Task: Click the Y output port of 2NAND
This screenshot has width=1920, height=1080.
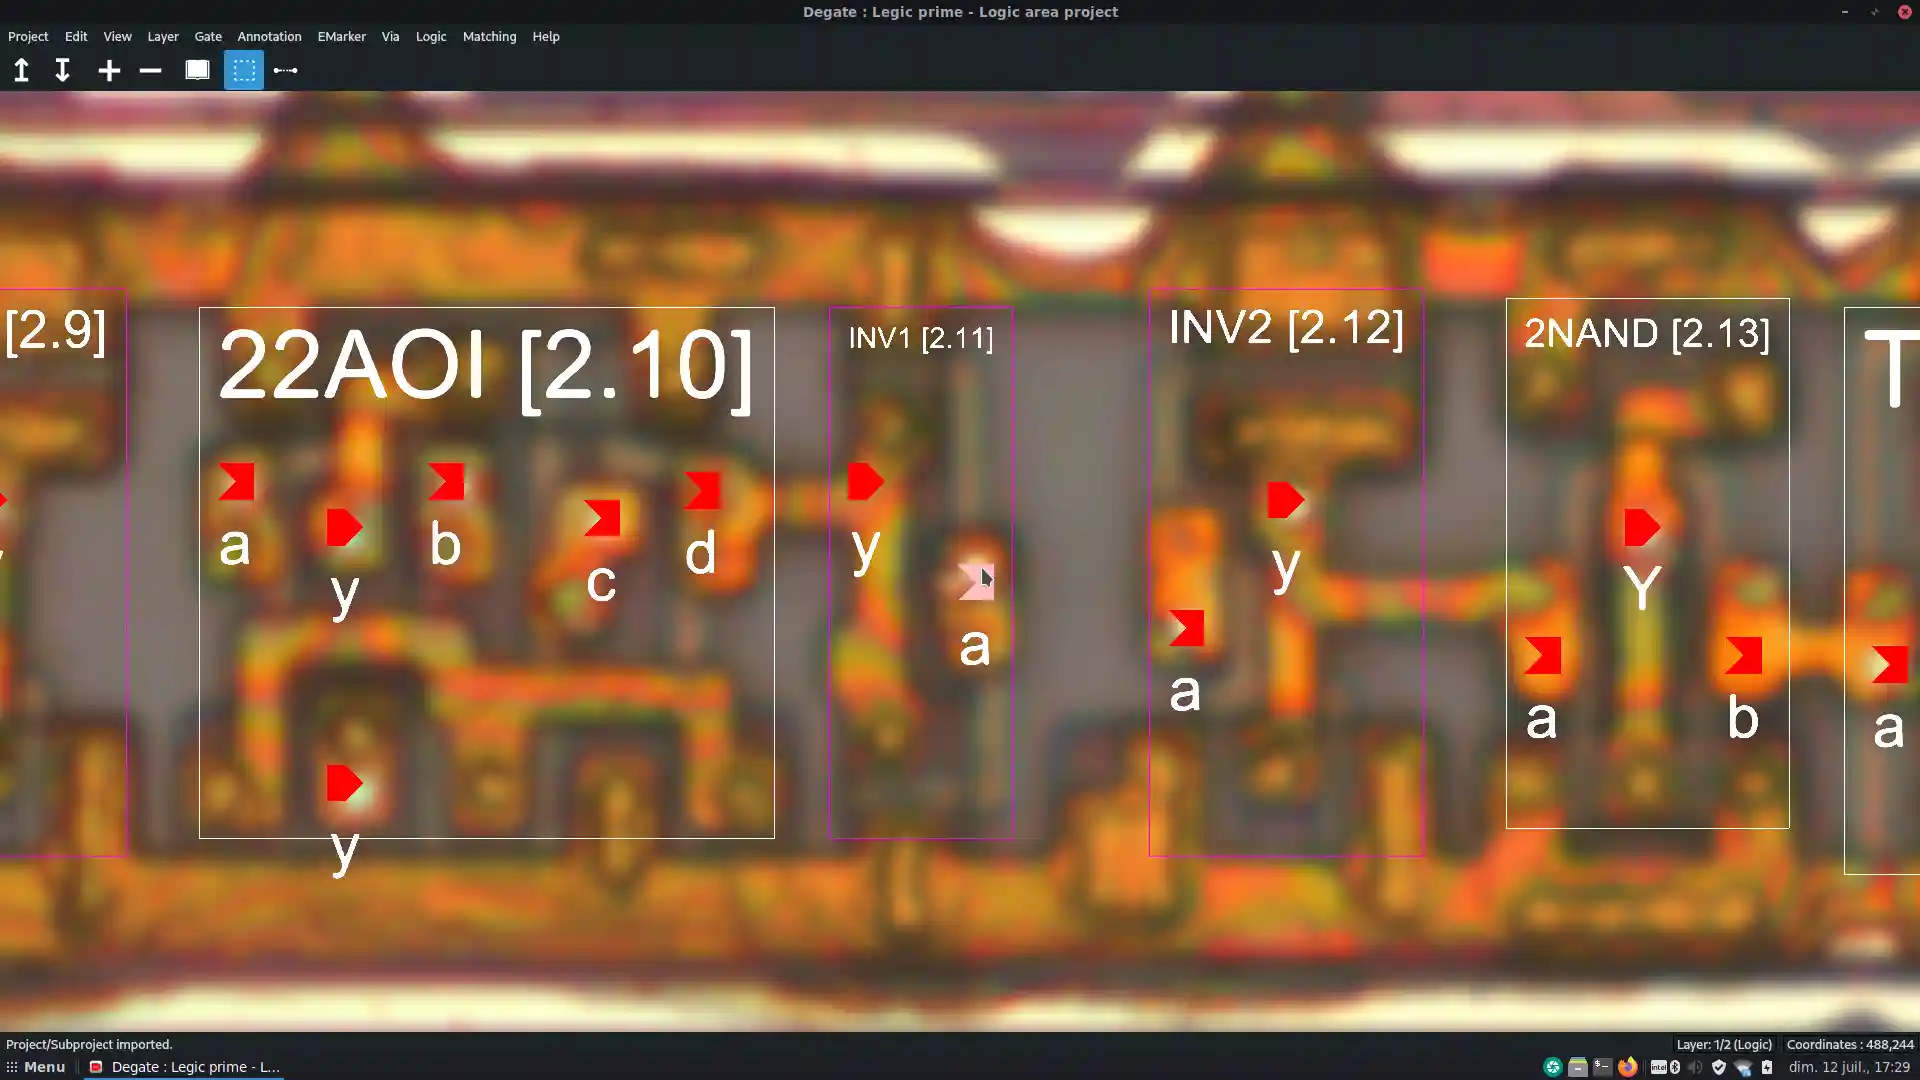Action: pos(1642,527)
